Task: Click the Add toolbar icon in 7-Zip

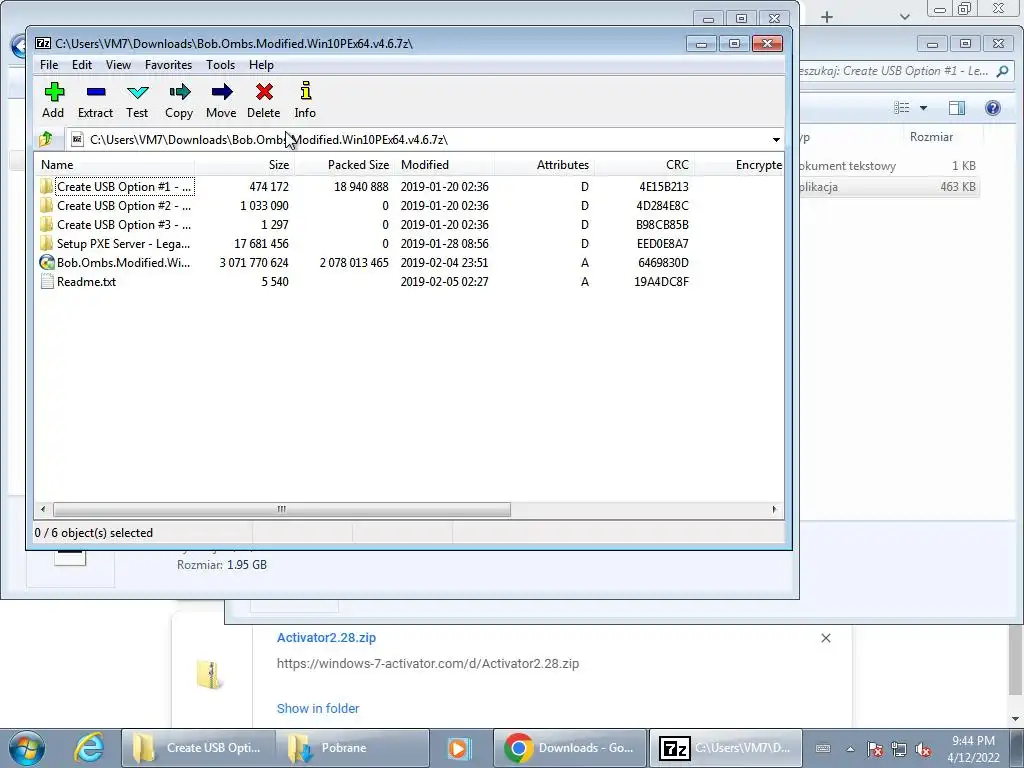Action: 54,92
